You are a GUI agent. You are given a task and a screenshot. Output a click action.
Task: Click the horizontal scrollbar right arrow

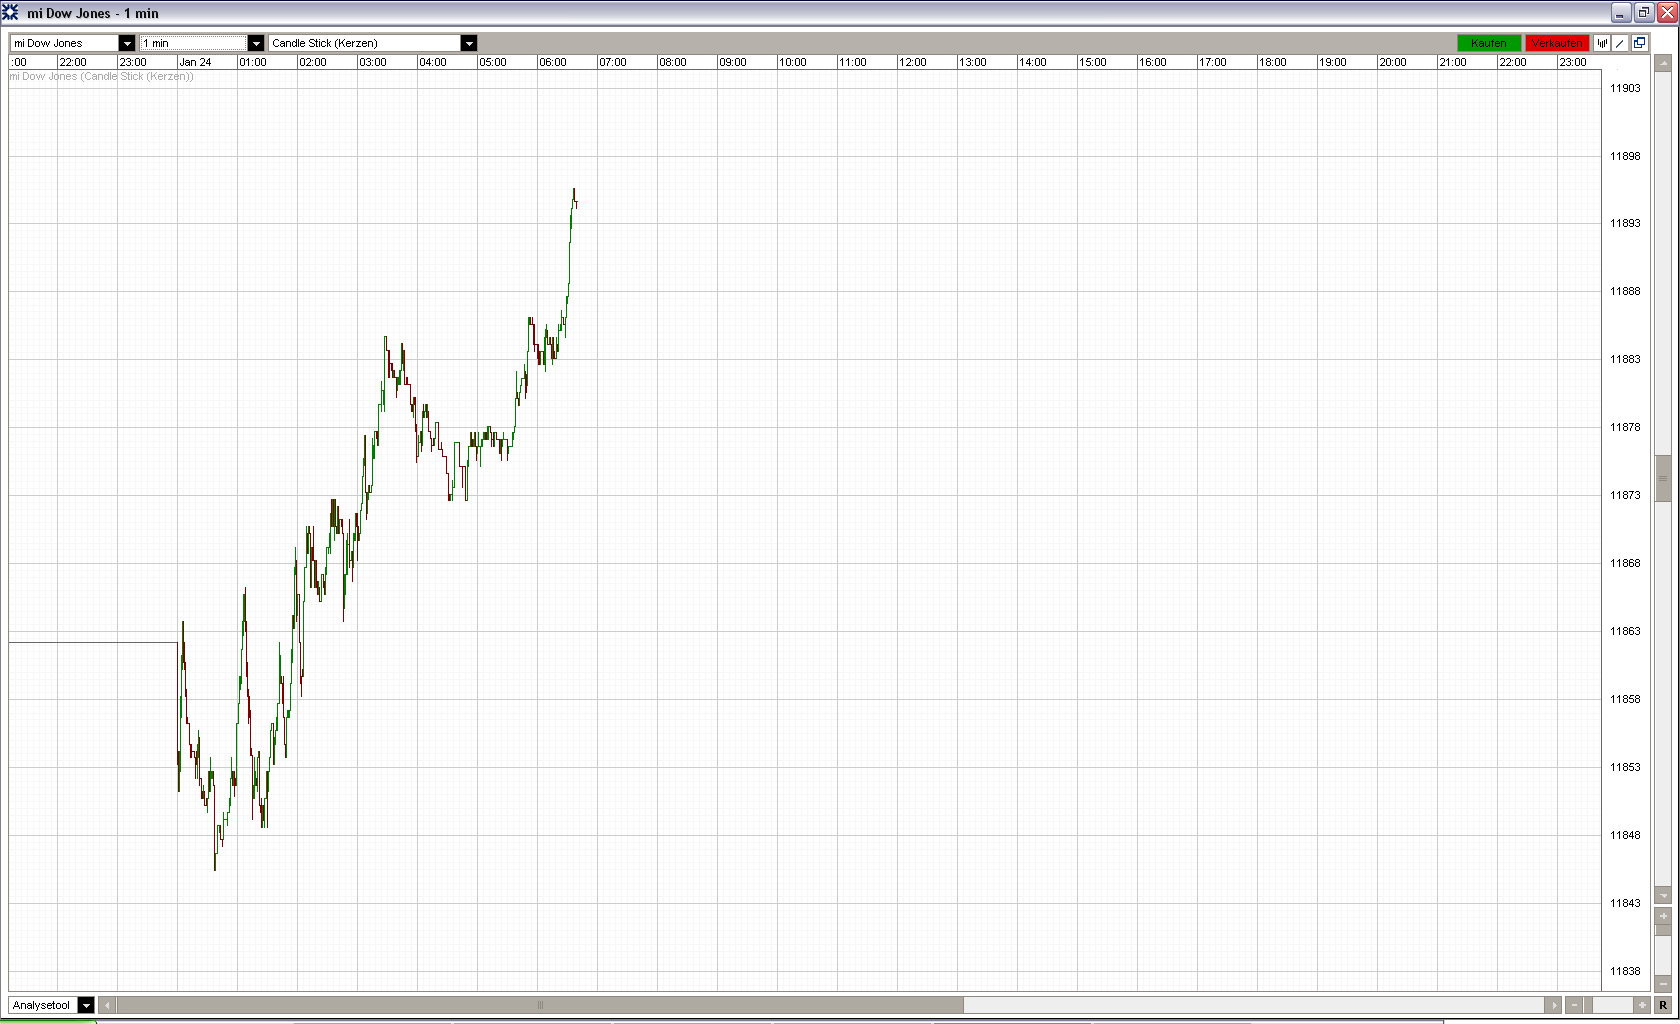click(x=1553, y=1005)
